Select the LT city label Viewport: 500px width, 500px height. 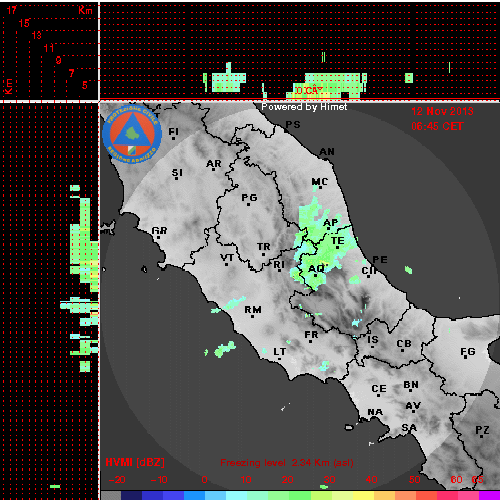click(279, 352)
